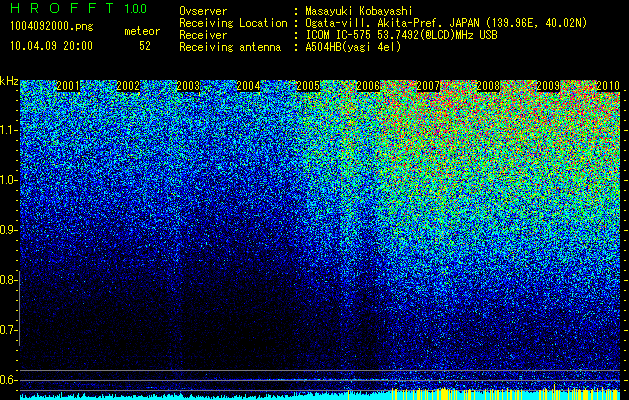Click the 0.9 frequency axis label
Image resolution: width=629 pixels, height=400 pixels.
pyautogui.click(x=9, y=230)
